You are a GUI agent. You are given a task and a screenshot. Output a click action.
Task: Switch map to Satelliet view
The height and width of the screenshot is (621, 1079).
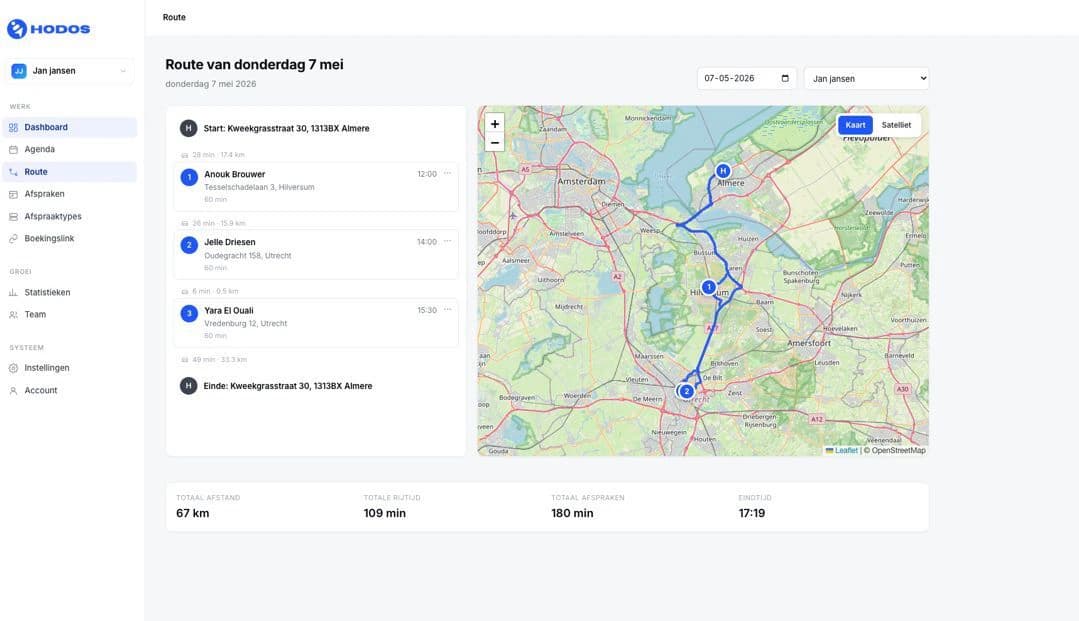896,125
